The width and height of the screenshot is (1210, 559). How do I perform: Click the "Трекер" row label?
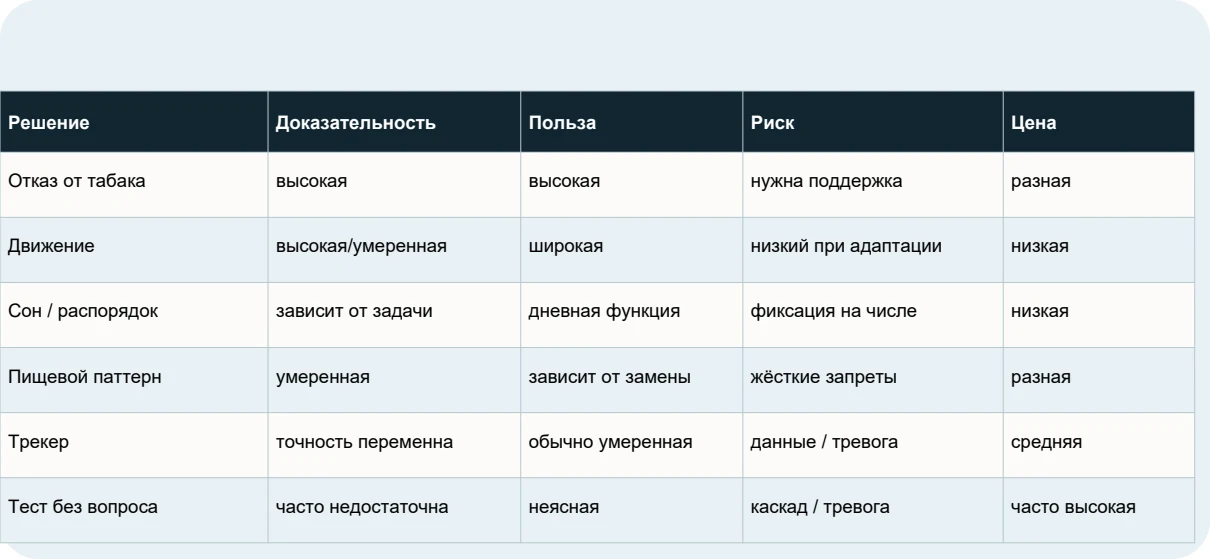(134, 443)
